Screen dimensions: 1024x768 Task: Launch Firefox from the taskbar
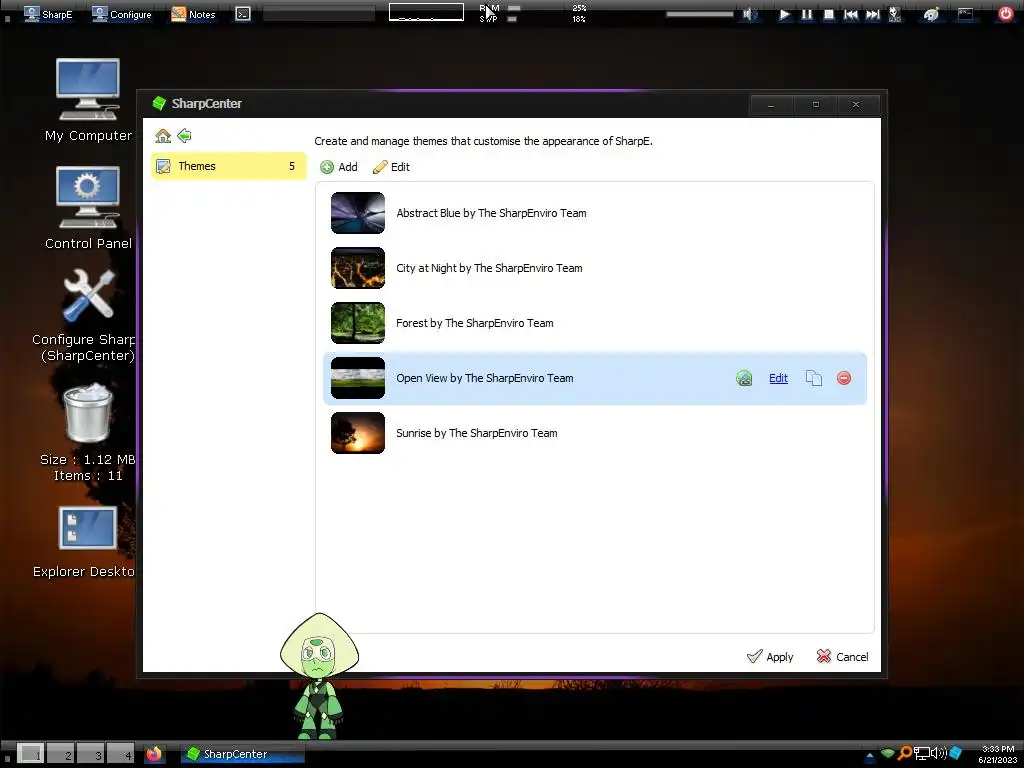tap(154, 754)
